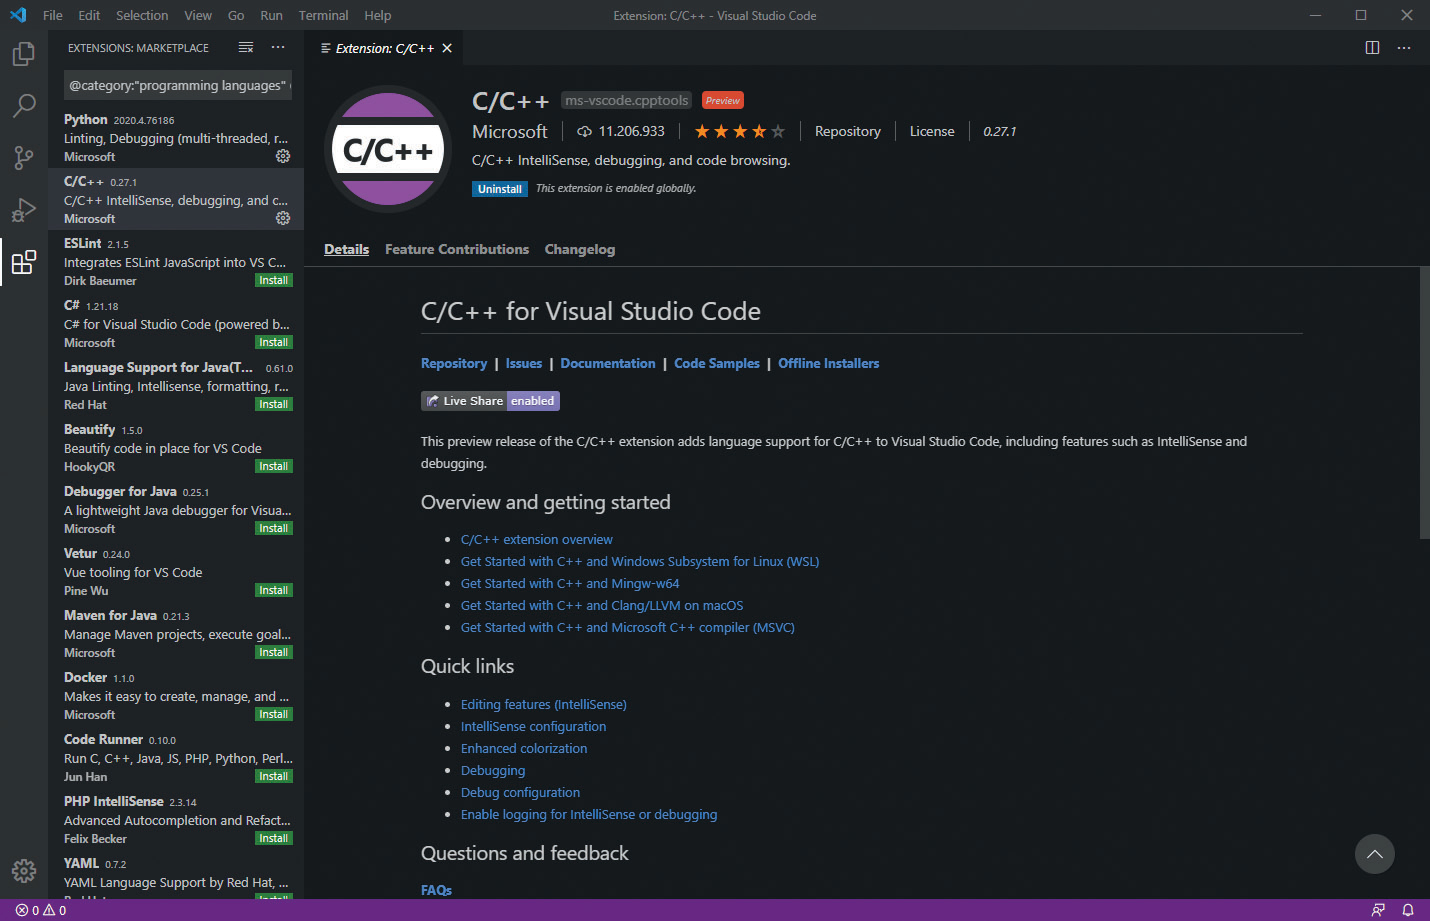Click the split editor right icon

pos(1372,48)
